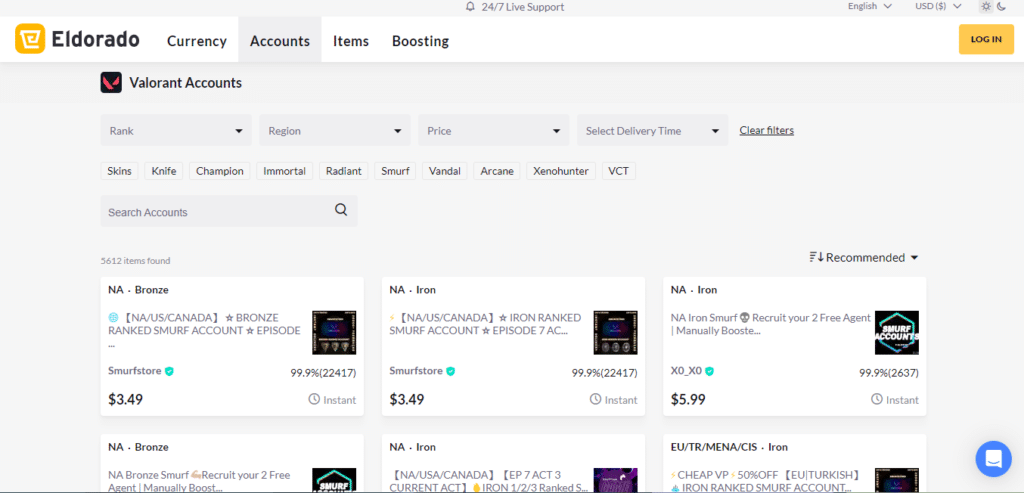
Task: Open the USD ($) currency dropdown
Action: [938, 7]
